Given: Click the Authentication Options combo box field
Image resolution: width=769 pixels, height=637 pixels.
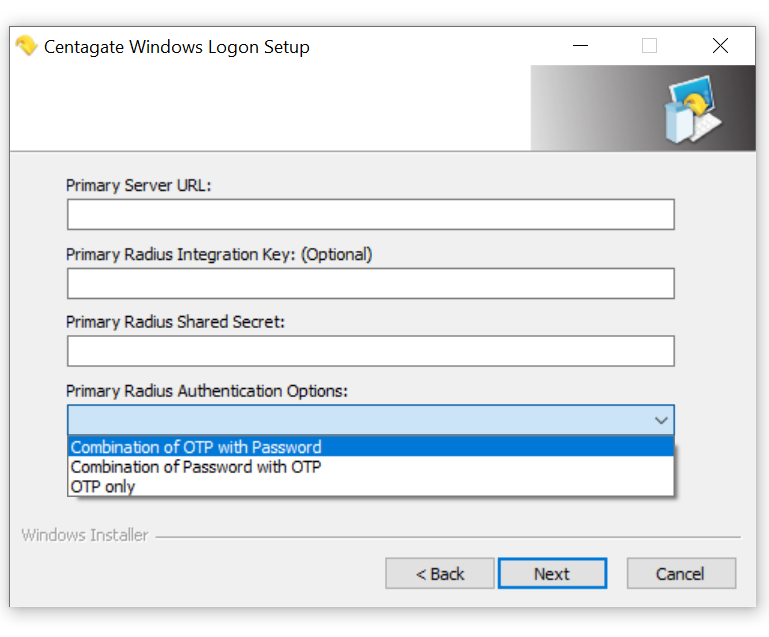Looking at the screenshot, I should (x=371, y=420).
